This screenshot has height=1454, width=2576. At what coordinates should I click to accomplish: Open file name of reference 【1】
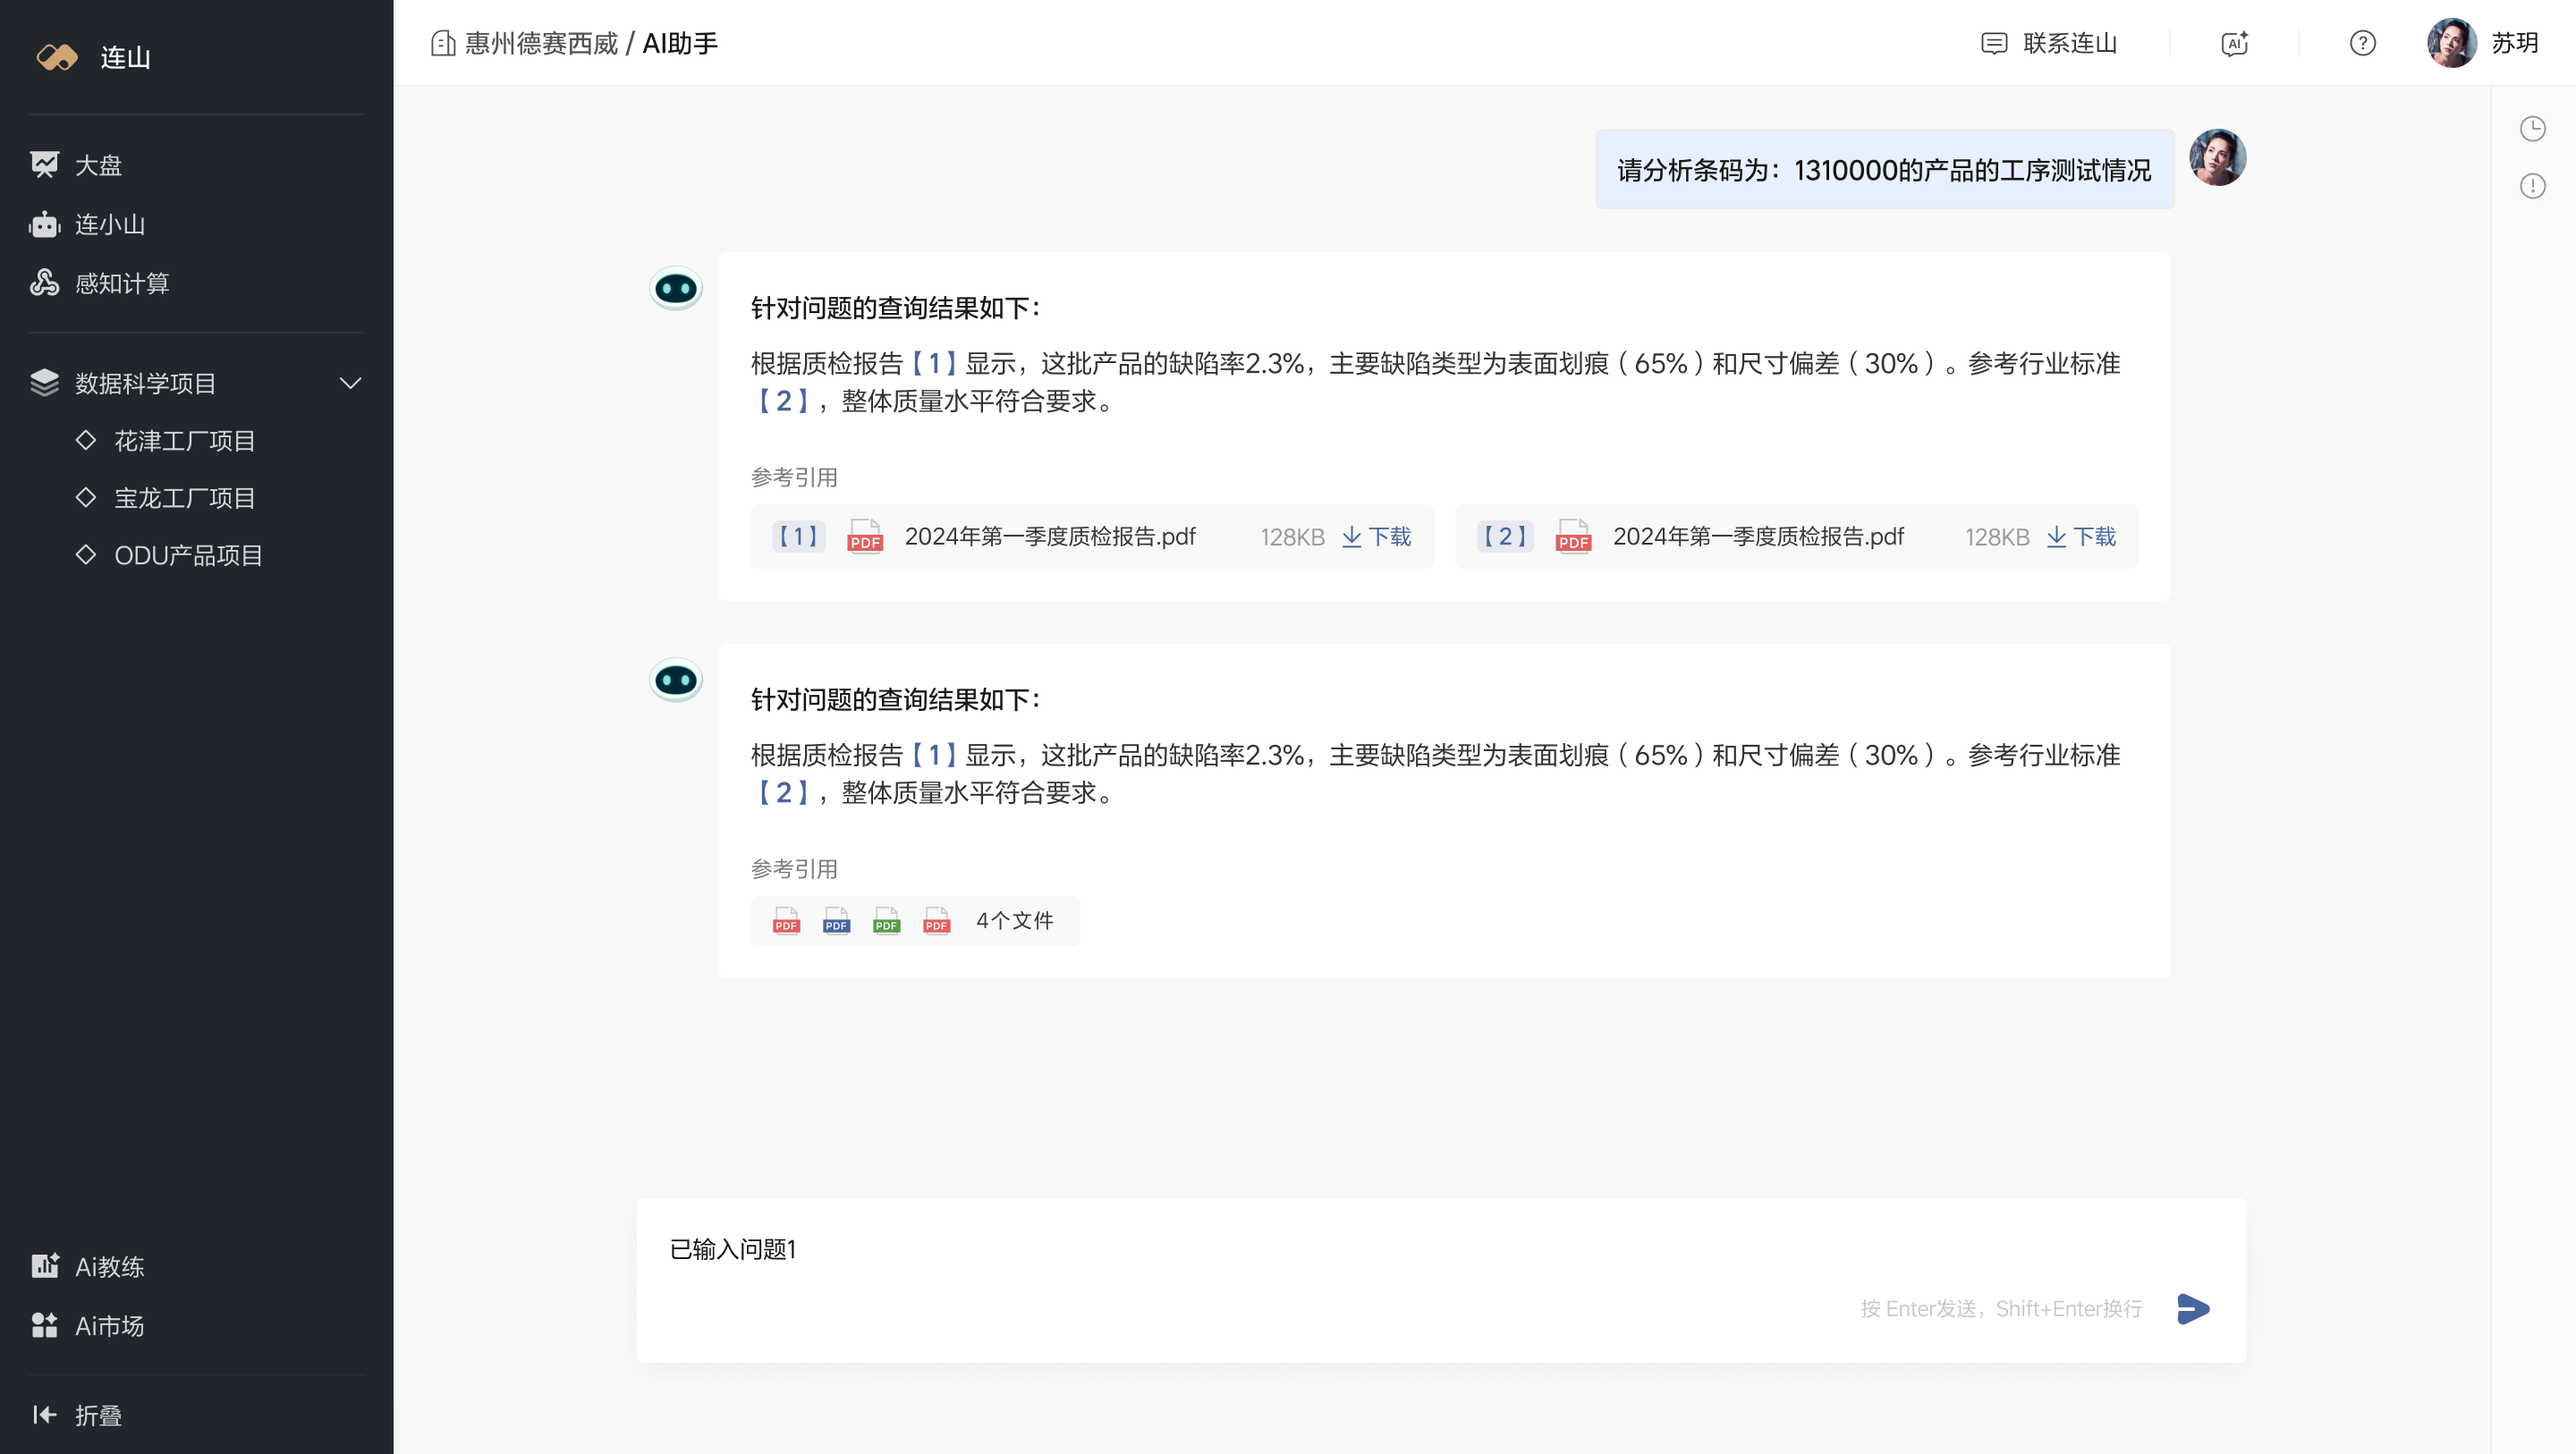1050,537
